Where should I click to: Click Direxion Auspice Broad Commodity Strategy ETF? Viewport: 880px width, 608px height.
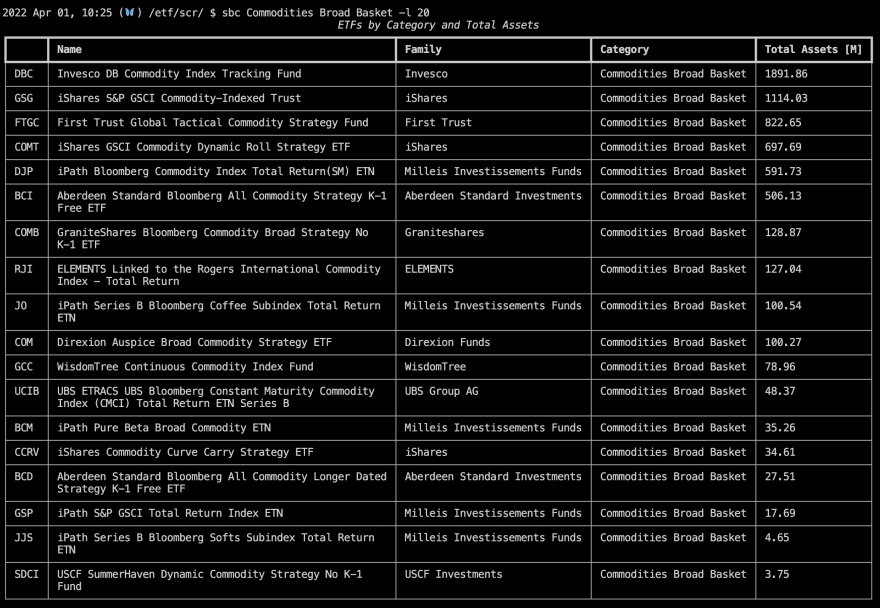tap(194, 342)
